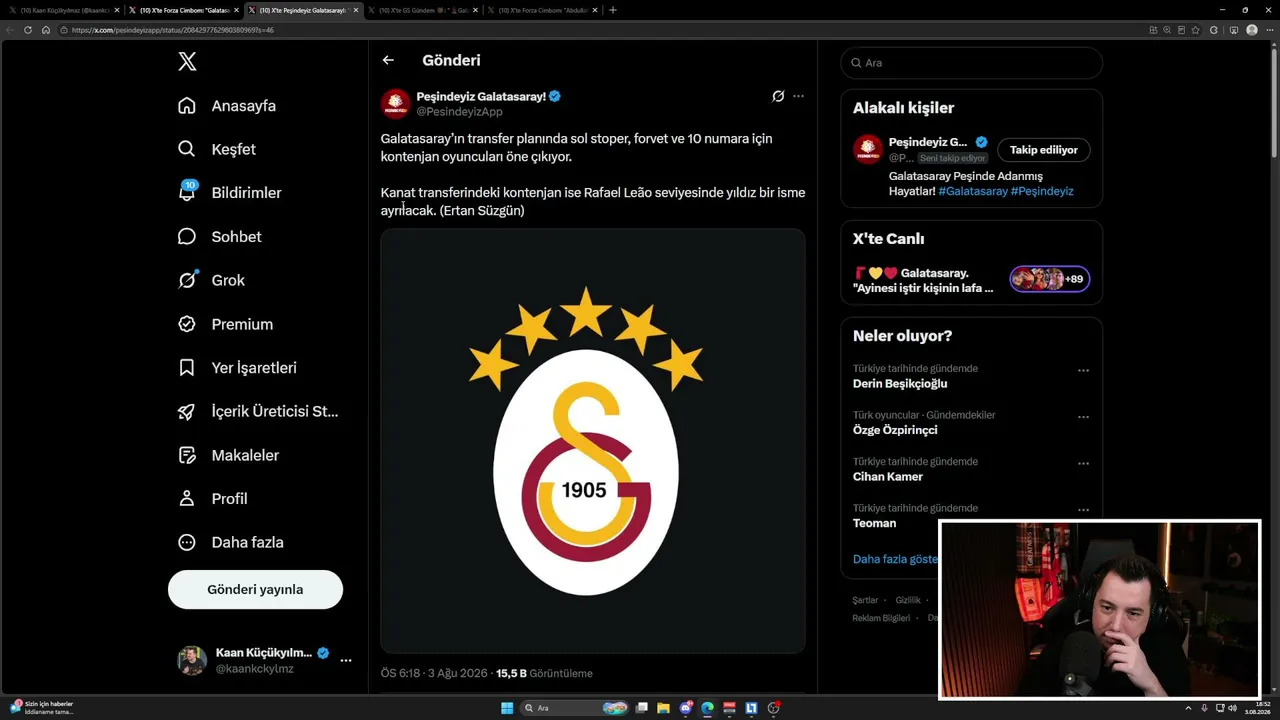Open trending topic Derin Beşikçioğlu

[900, 384]
